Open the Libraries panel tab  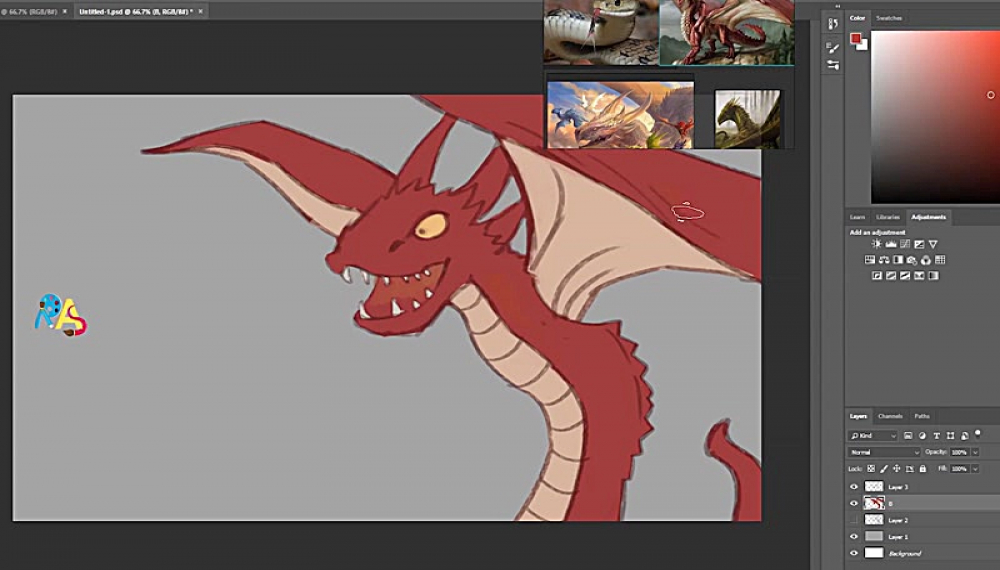coord(887,217)
